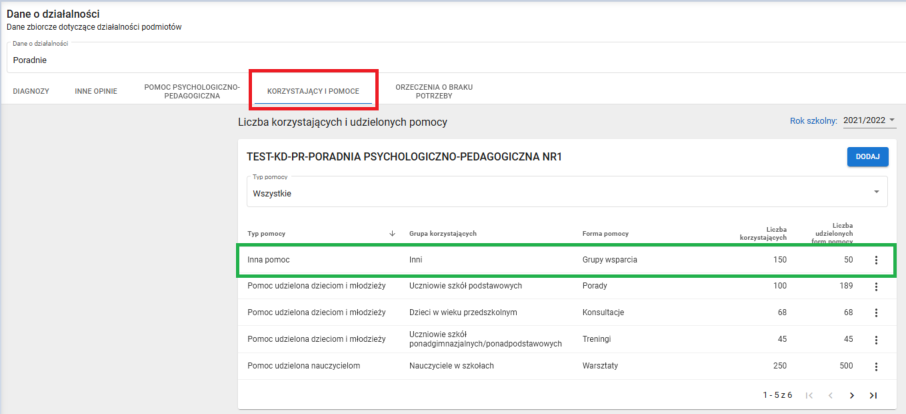The image size is (906, 414).
Task: Open the Orzeczenia o braku potrzeby tab
Action: coord(433,91)
